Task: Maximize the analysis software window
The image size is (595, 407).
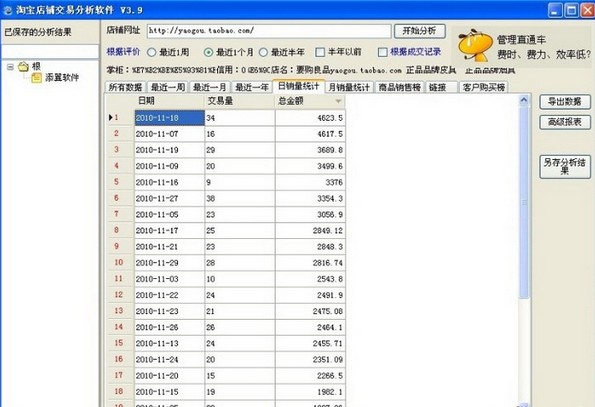Action: (571, 10)
